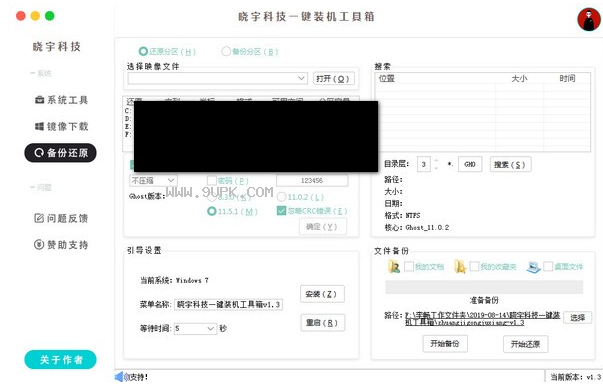This screenshot has height=390, width=603.
Task: Click the 开始备份 button
Action: [x=445, y=343]
